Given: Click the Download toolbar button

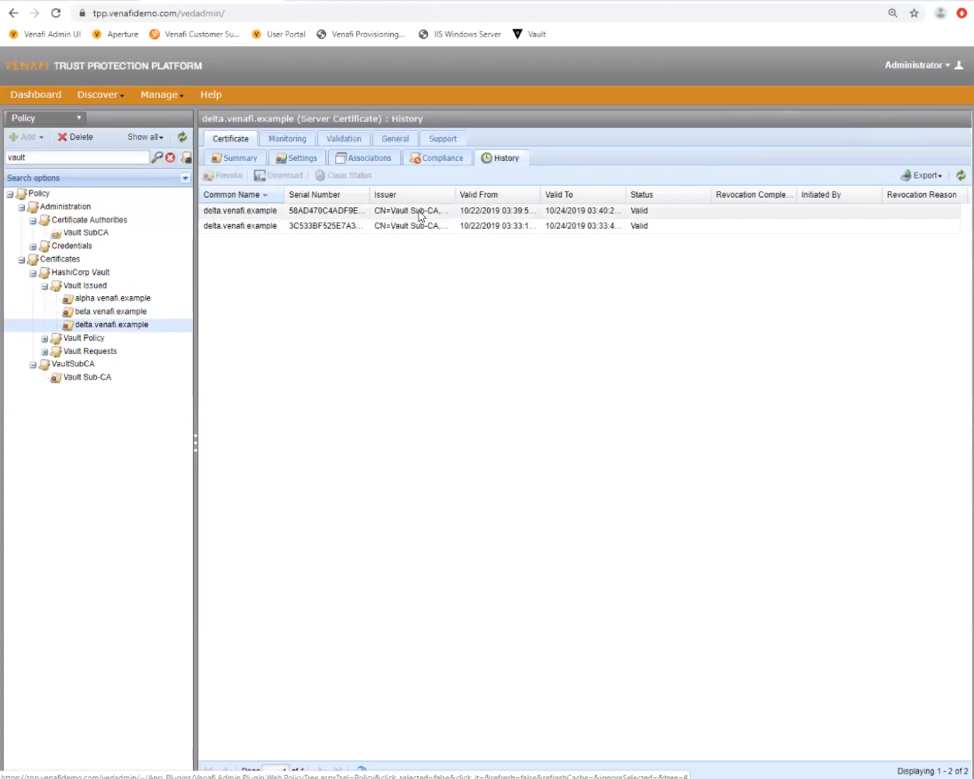Looking at the screenshot, I should 279,176.
